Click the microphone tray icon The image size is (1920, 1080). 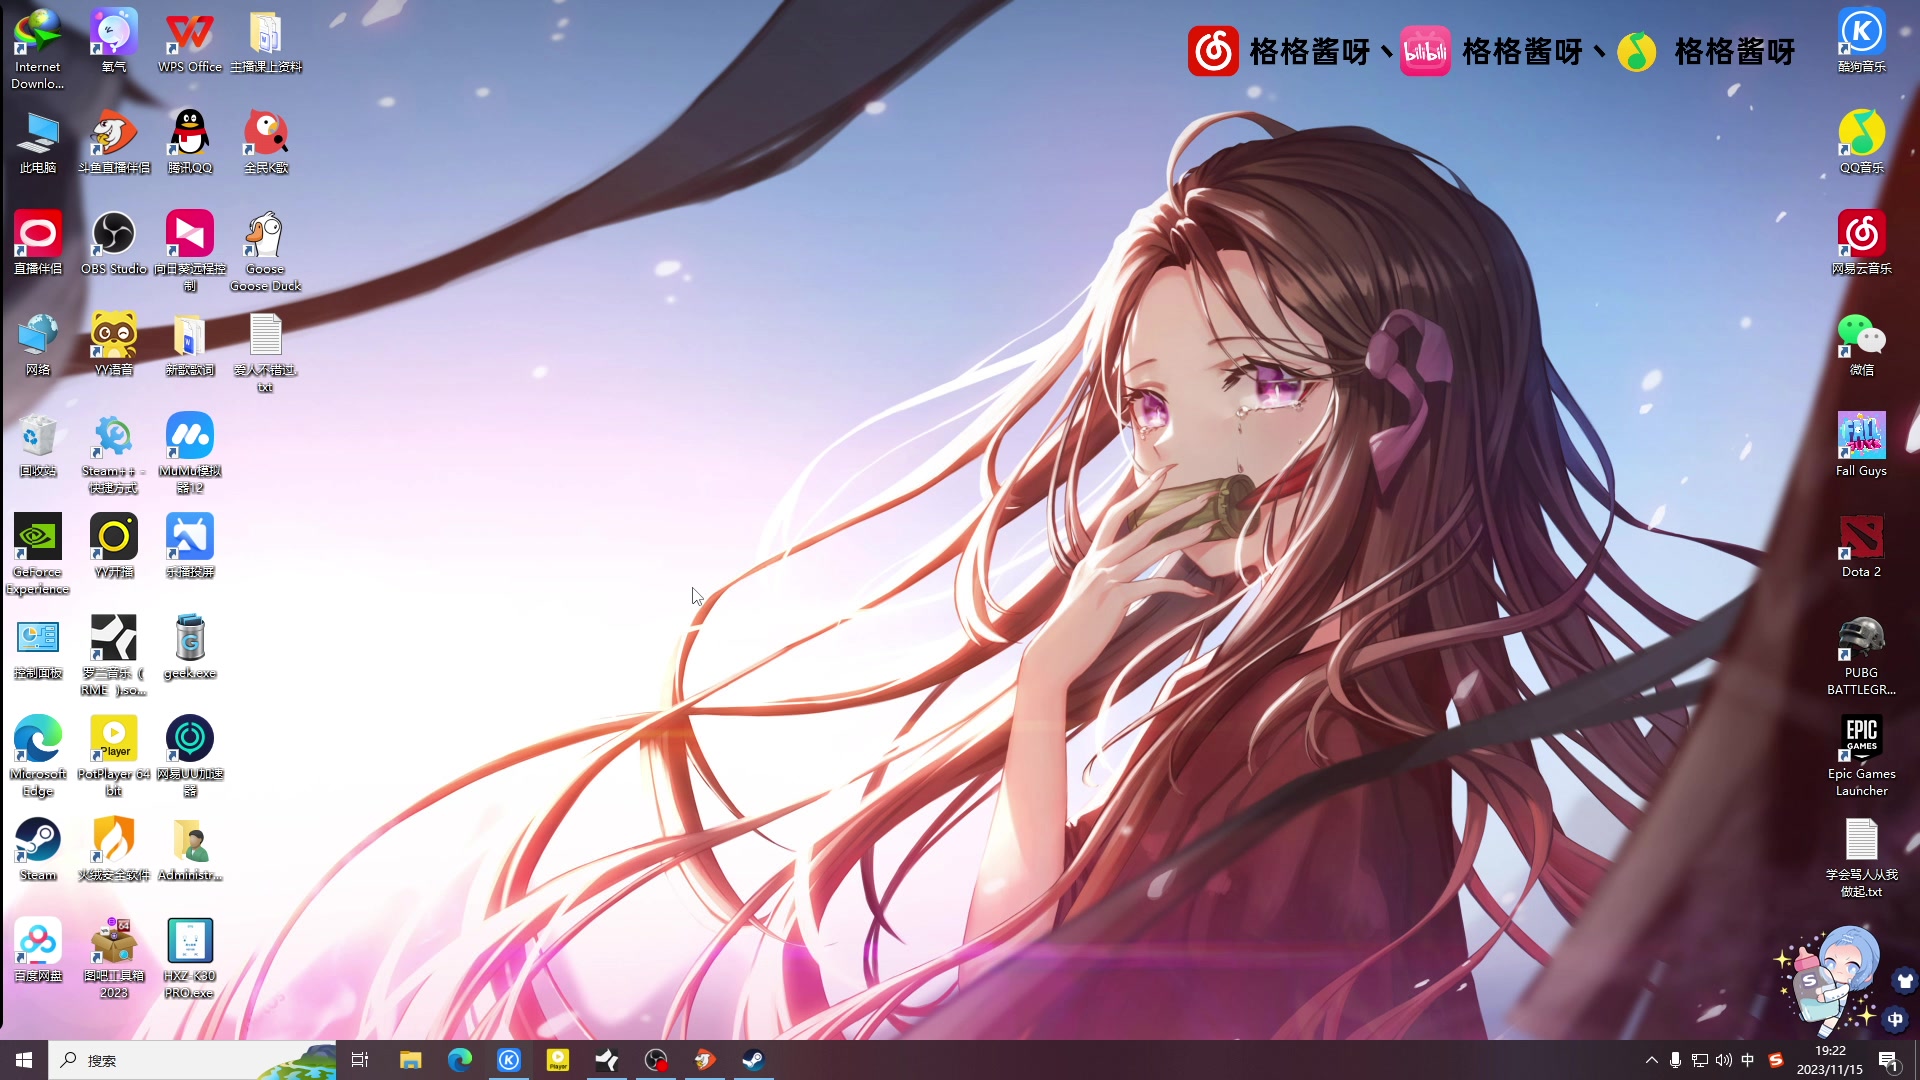tap(1675, 1060)
